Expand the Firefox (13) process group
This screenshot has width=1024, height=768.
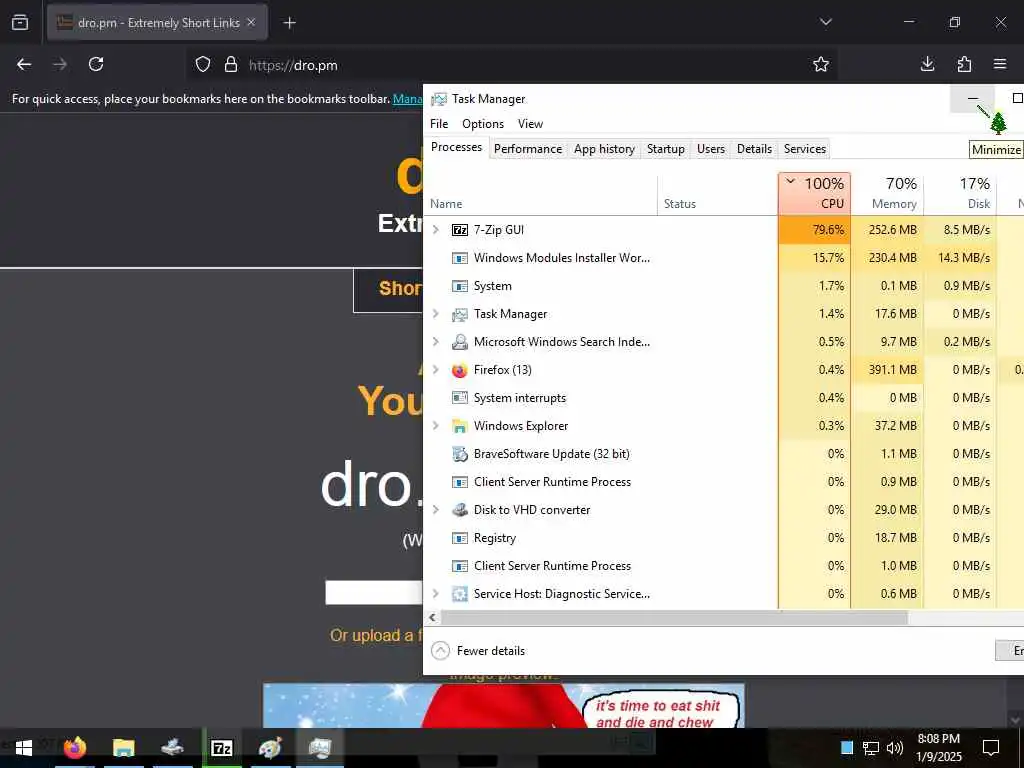point(436,370)
